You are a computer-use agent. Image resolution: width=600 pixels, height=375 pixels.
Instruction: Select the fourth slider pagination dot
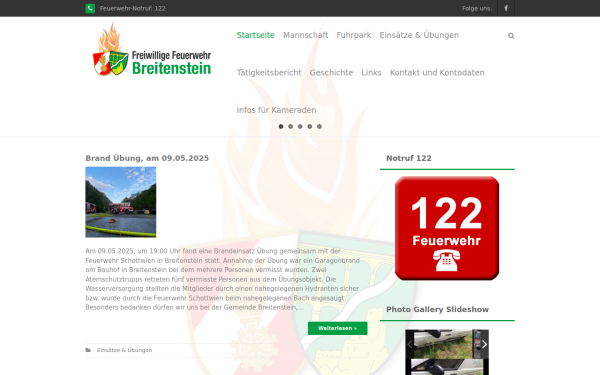(x=310, y=126)
